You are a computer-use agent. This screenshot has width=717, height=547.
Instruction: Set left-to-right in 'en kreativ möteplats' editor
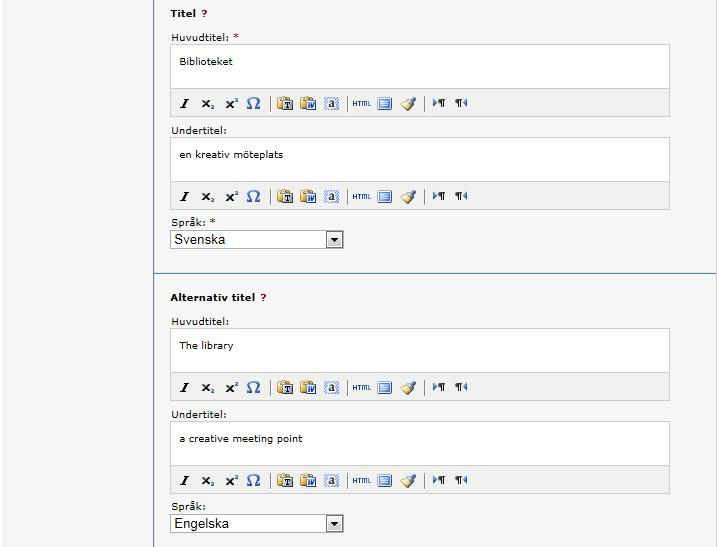tap(439, 196)
